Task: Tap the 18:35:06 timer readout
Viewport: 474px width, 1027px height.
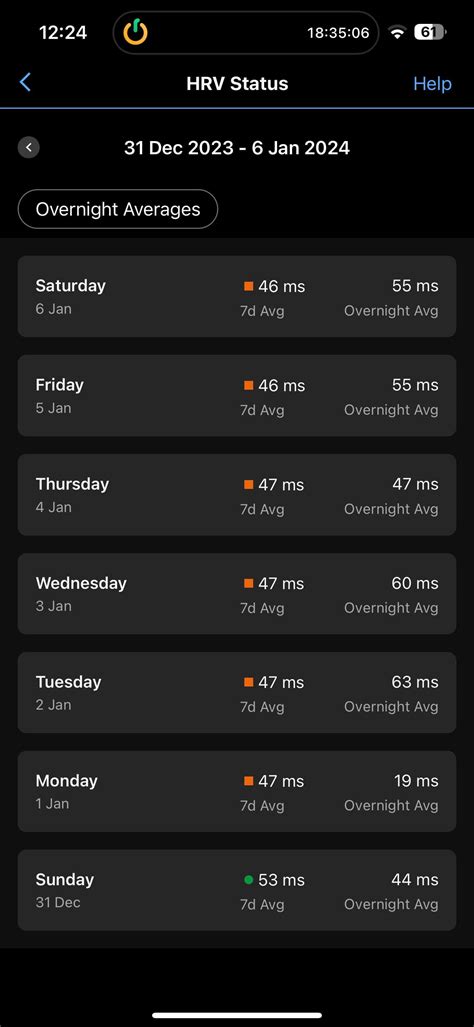Action: (x=338, y=33)
